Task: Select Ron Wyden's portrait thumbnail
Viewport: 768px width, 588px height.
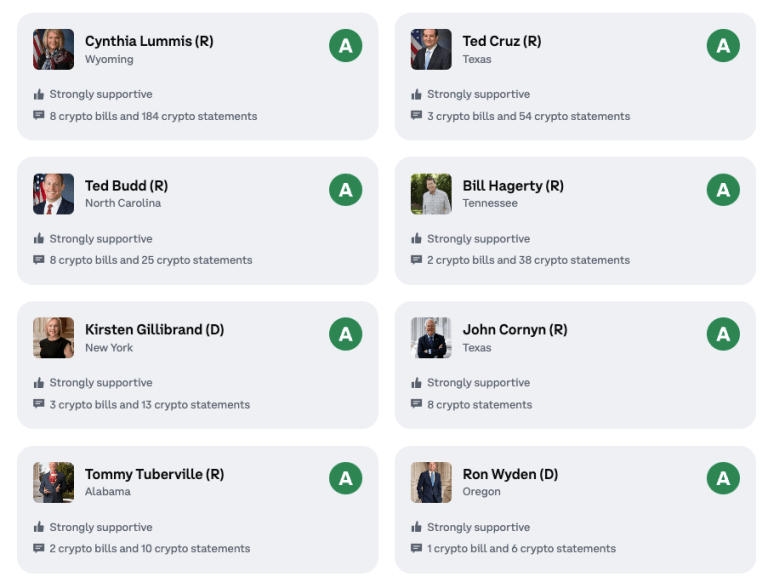Action: [x=431, y=482]
